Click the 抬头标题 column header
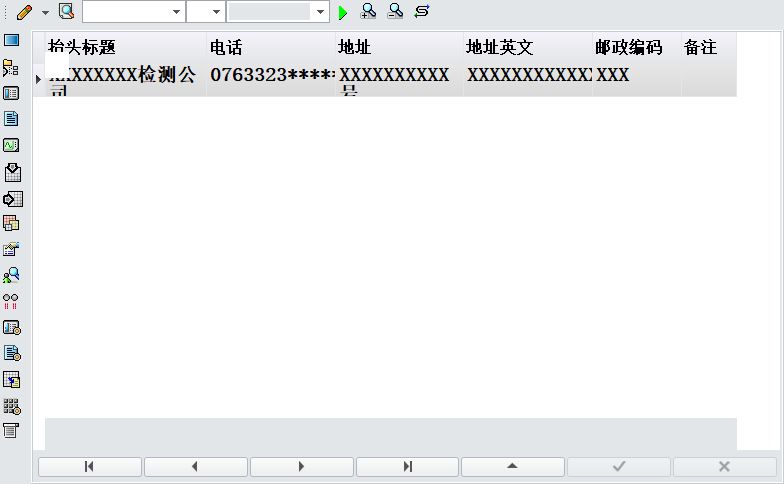Viewport: 784px width, 484px height. click(x=126, y=47)
